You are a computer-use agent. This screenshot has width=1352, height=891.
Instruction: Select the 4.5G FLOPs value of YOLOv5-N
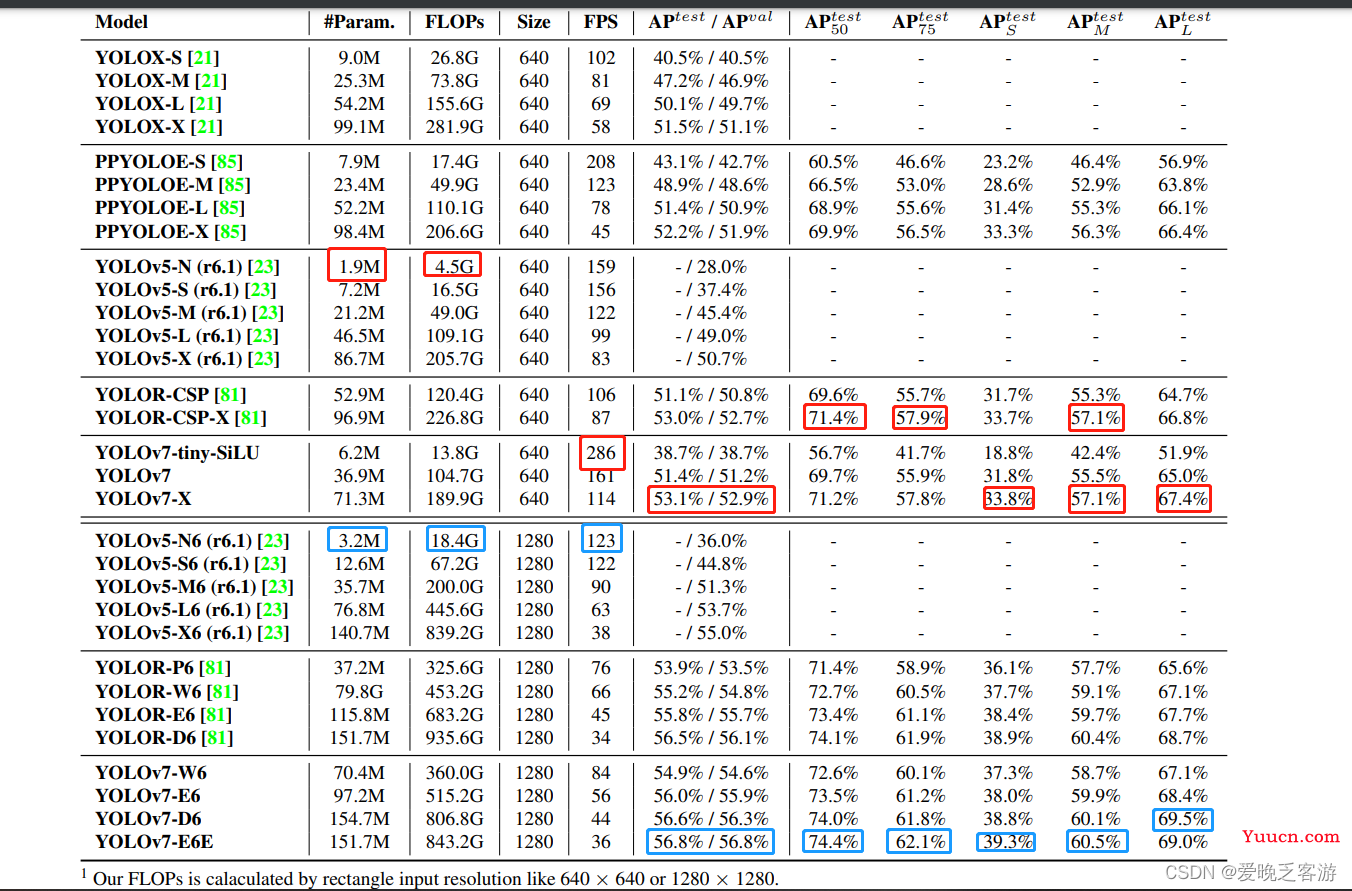coord(452,266)
